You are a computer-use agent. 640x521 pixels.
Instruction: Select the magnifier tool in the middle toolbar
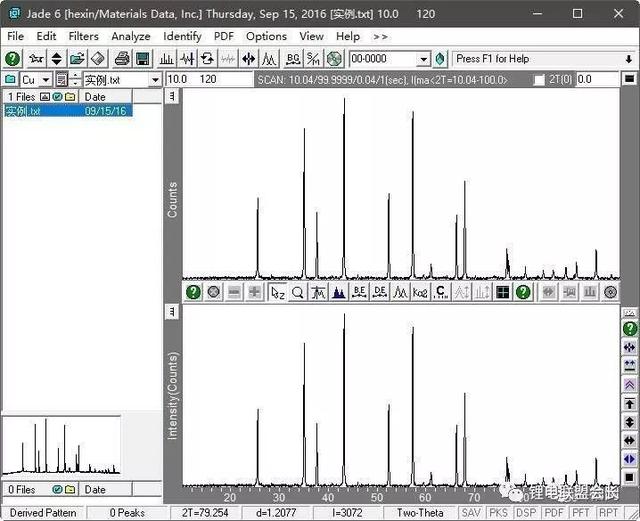click(298, 292)
